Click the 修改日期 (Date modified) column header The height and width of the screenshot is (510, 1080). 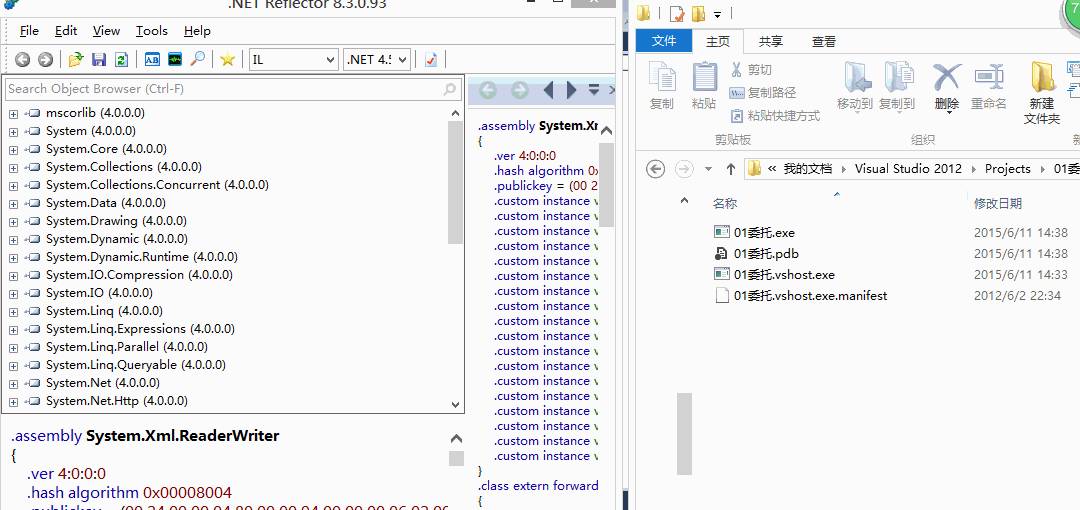coord(997,203)
